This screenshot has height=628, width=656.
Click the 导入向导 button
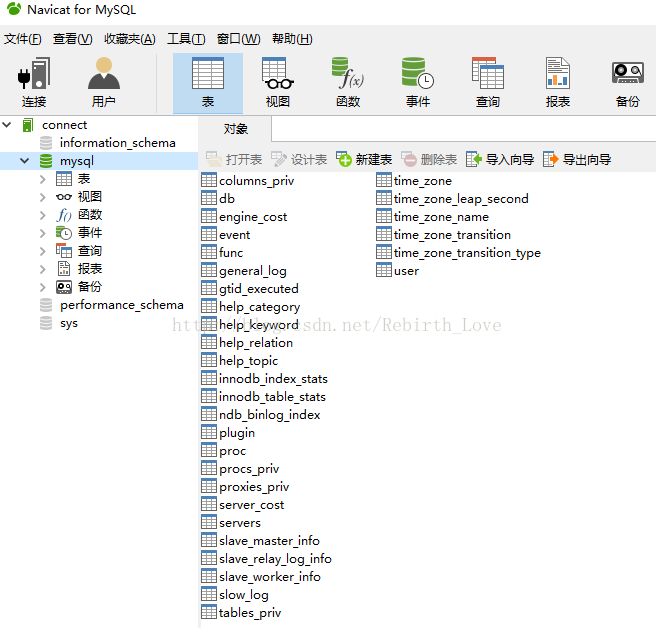(x=500, y=159)
